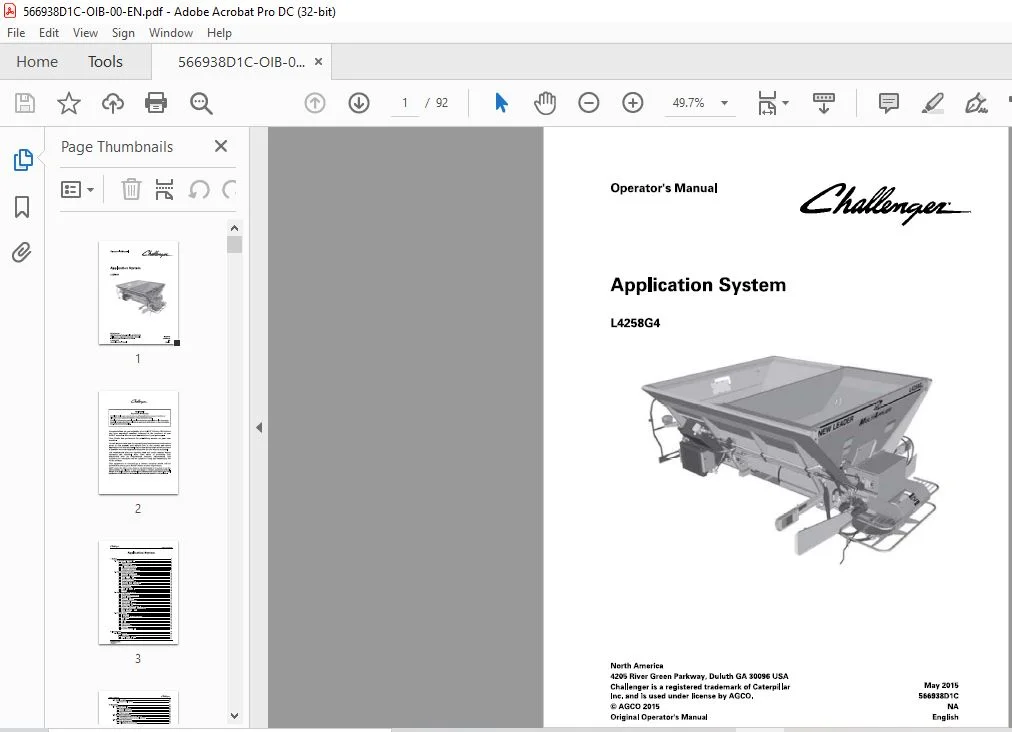Select the Highlight text pen tool
The image size is (1012, 732).
933,103
